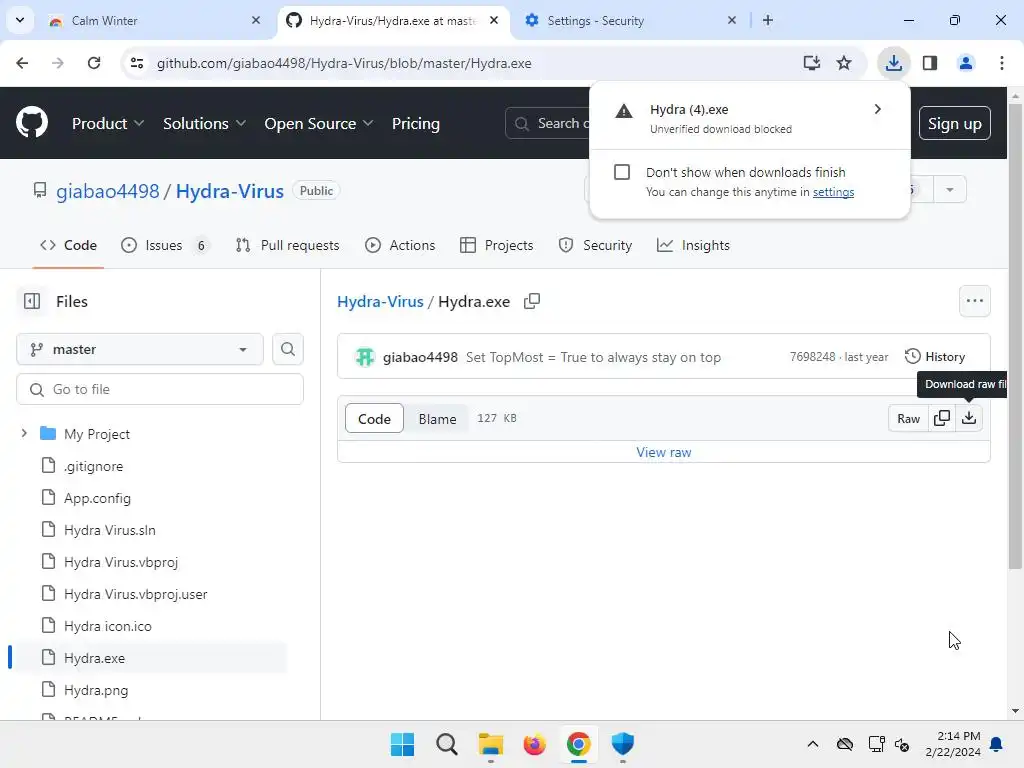Open Hydra-Virus breadcrumb link

coord(380,301)
